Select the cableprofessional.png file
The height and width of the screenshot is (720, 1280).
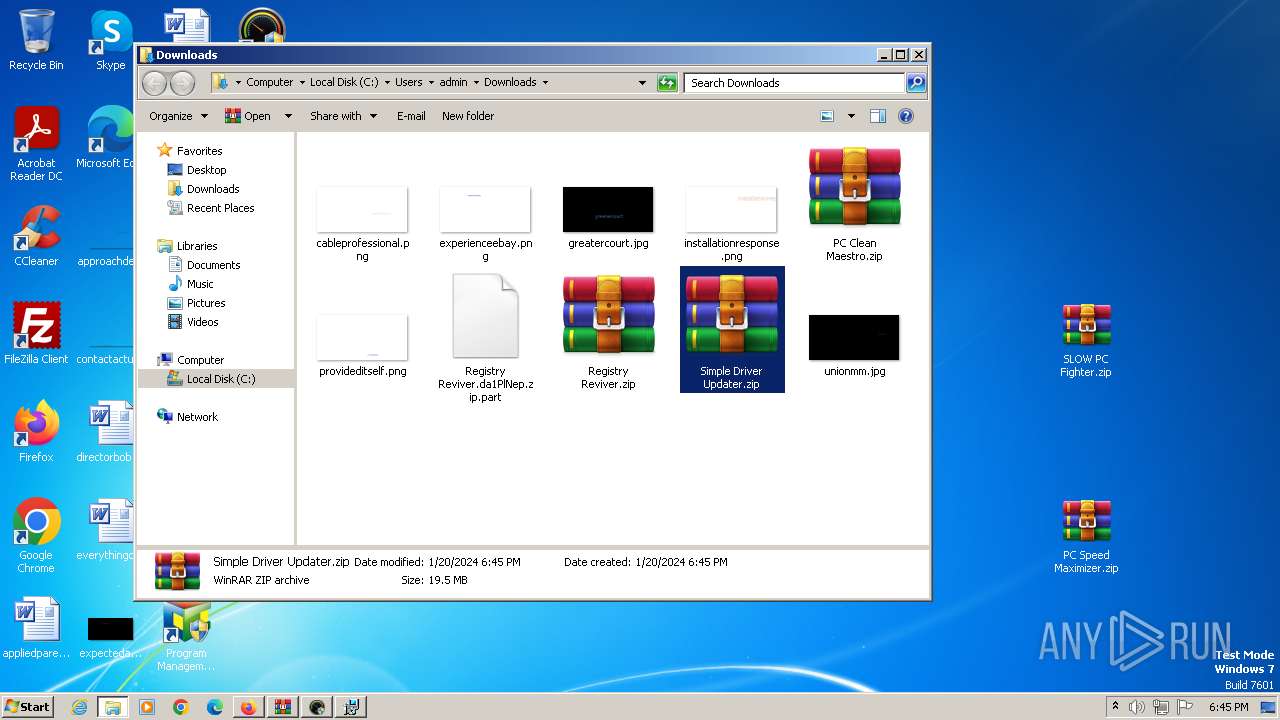[x=362, y=224]
